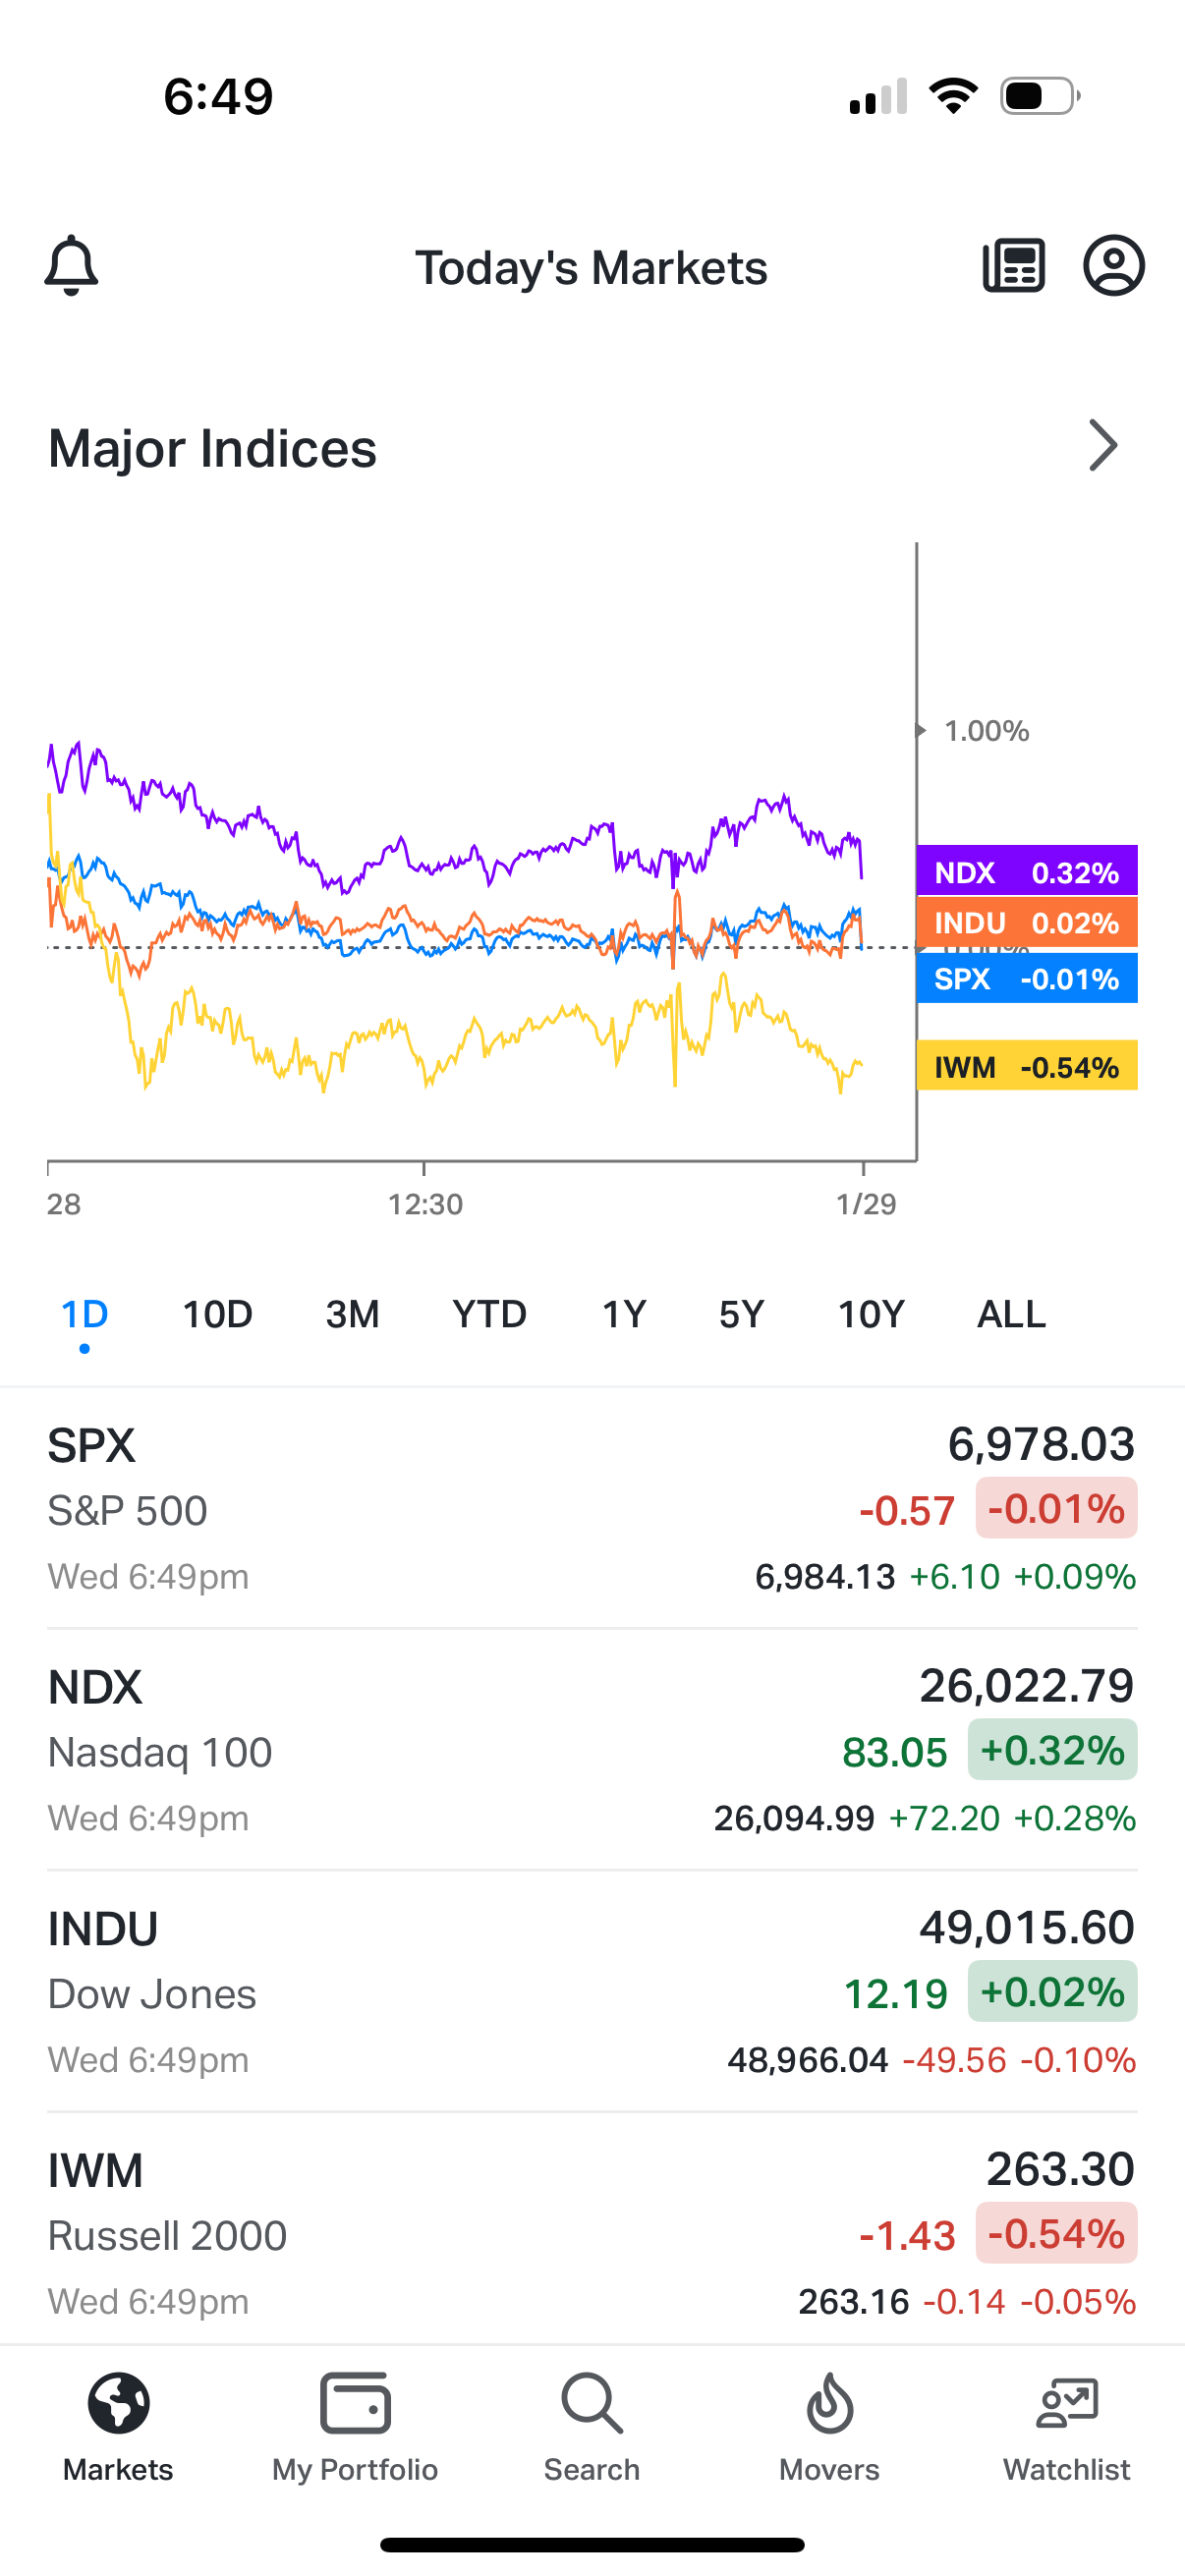Select the 5Y chart tab
Viewport: 1185px width, 2576px height.
(741, 1314)
